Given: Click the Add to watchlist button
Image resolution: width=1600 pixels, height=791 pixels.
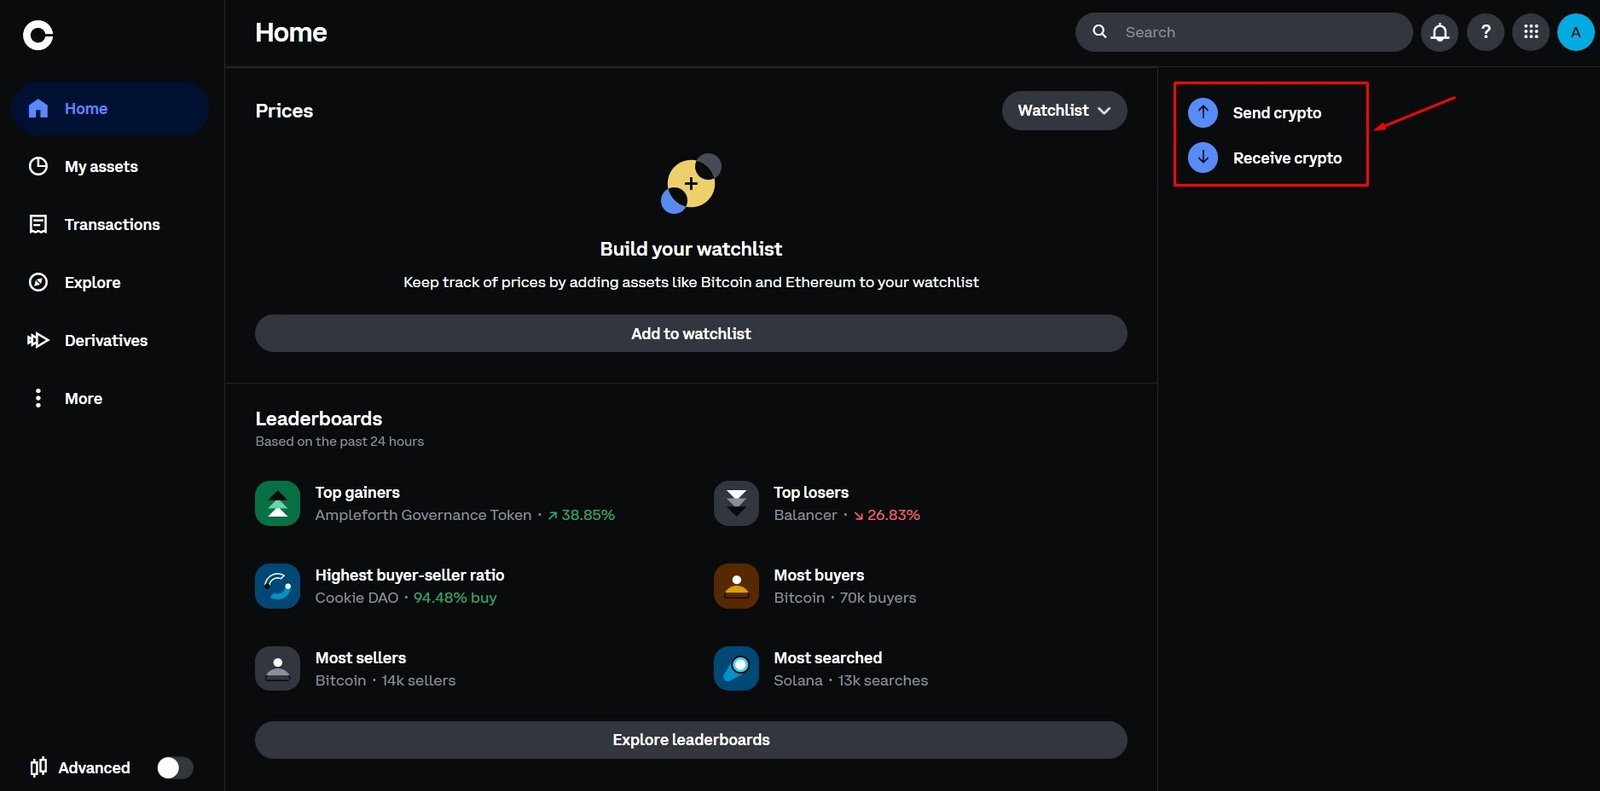Looking at the screenshot, I should [690, 334].
